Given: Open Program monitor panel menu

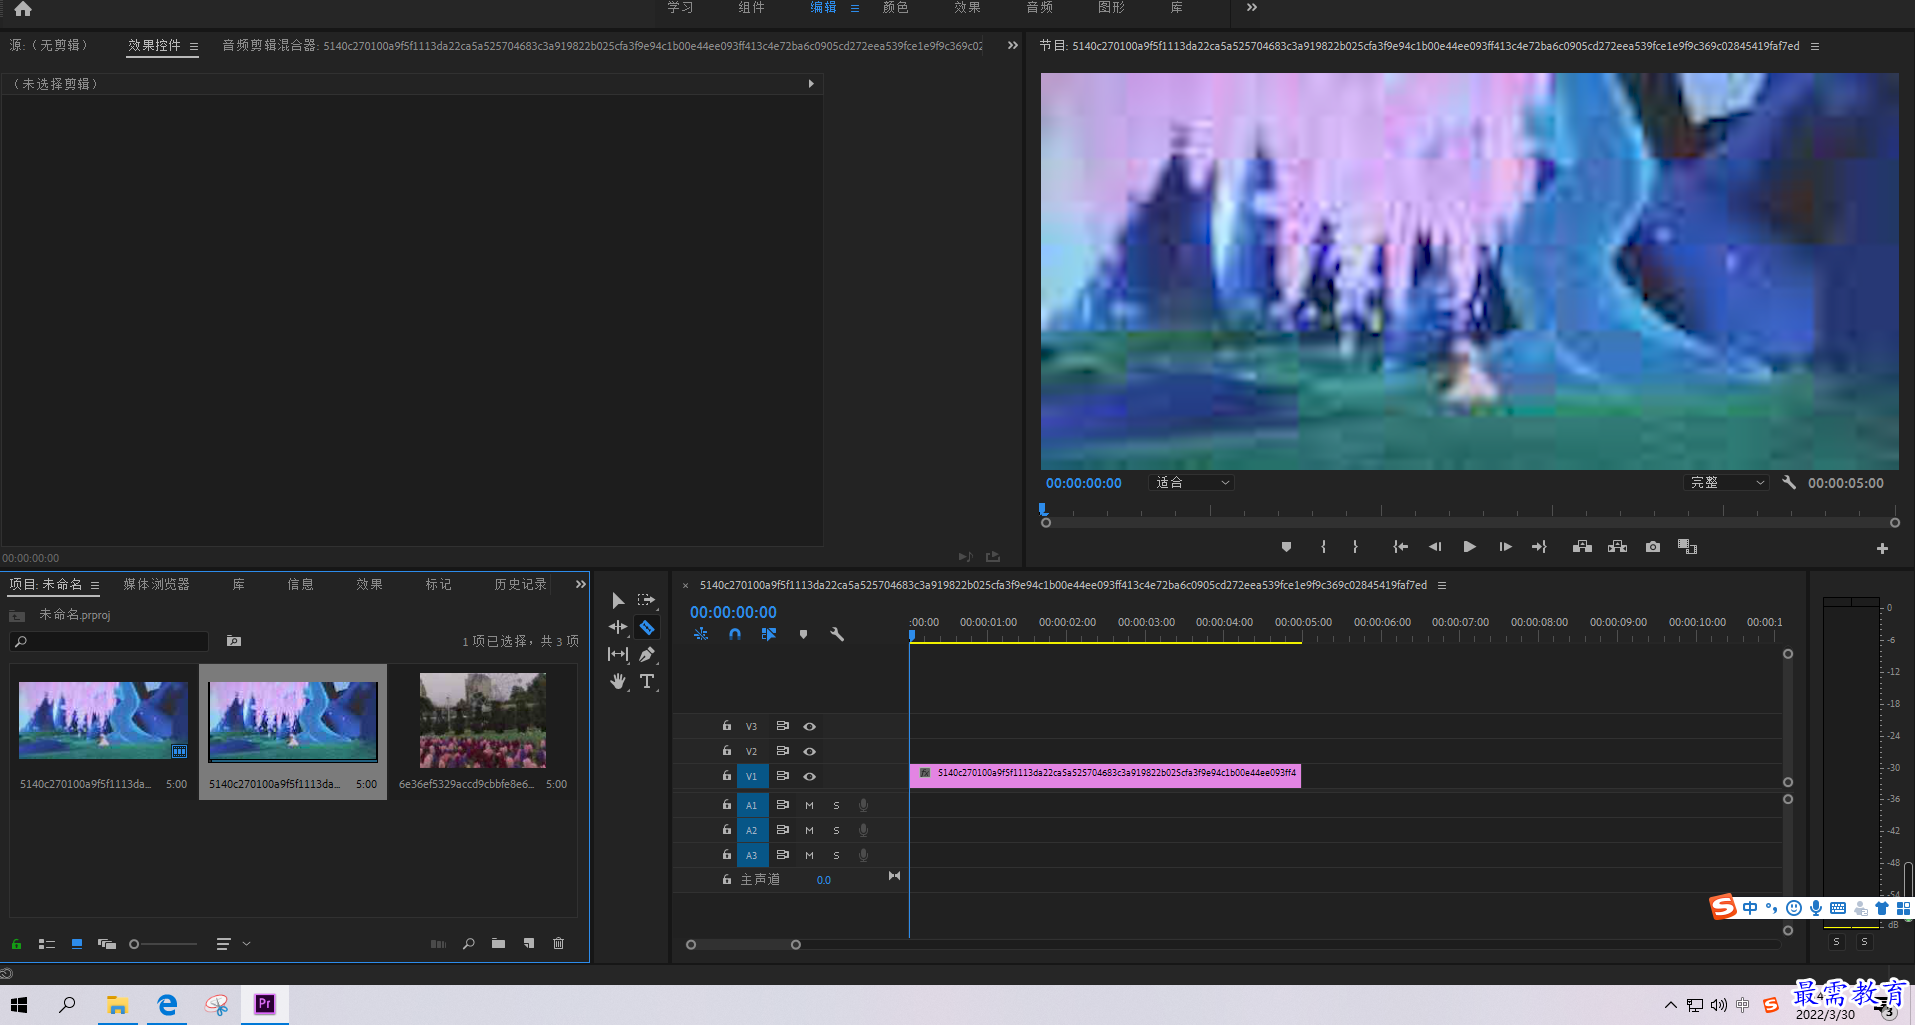Looking at the screenshot, I should click(x=1815, y=46).
